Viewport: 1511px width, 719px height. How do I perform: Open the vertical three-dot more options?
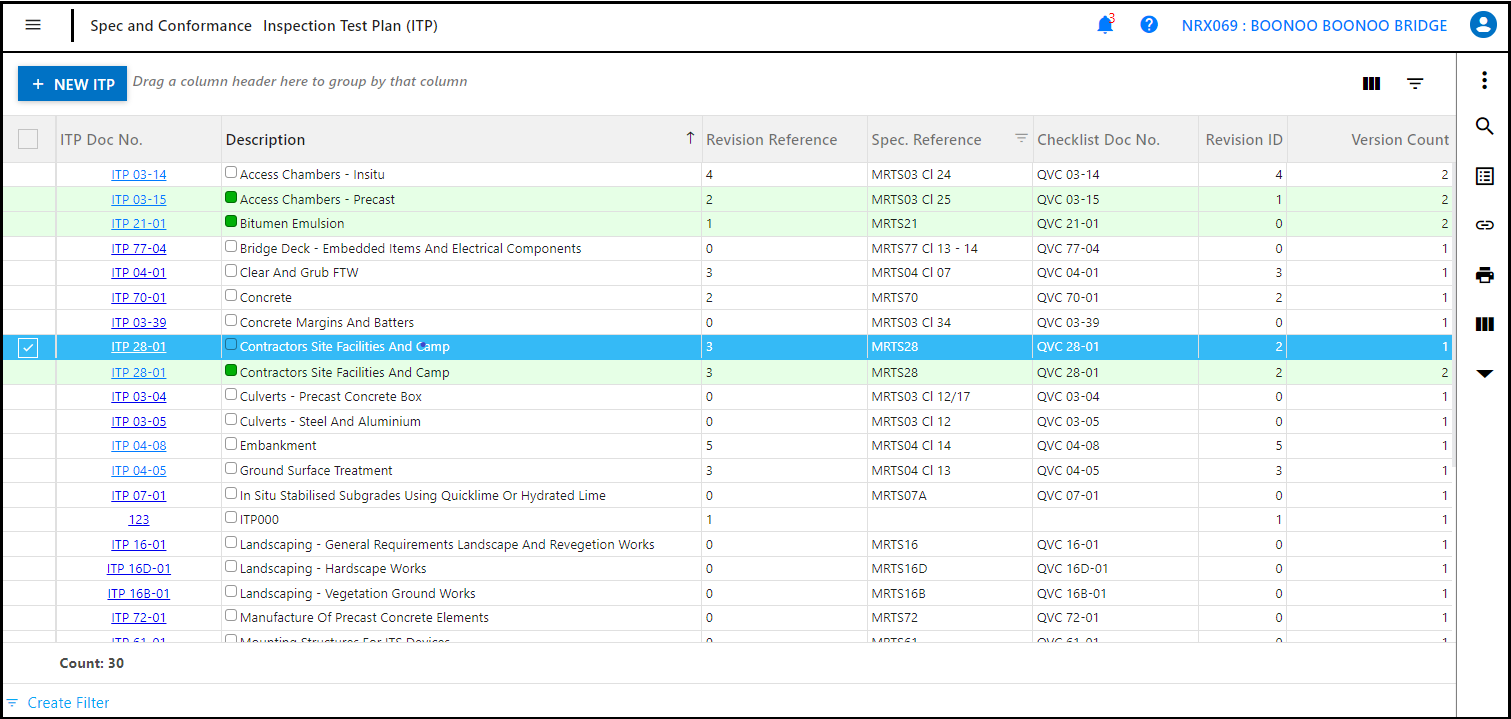pos(1485,80)
